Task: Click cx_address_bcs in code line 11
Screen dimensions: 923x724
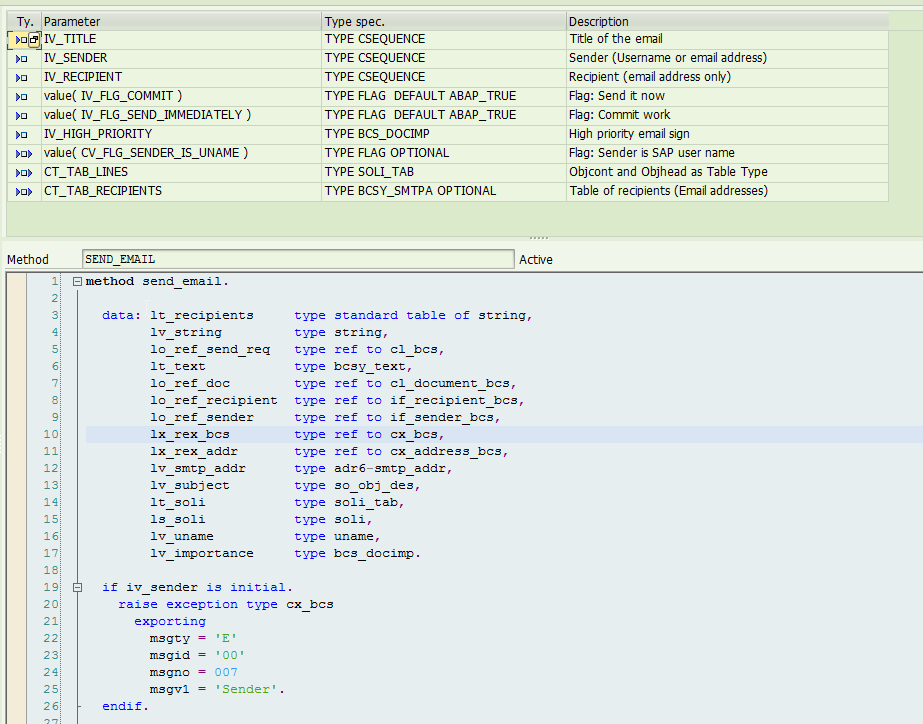Action: (x=446, y=451)
